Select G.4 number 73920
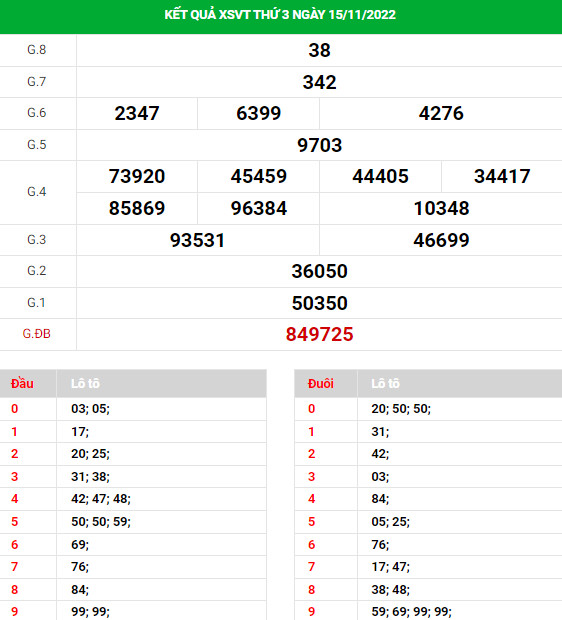562x620 pixels. coord(137,176)
